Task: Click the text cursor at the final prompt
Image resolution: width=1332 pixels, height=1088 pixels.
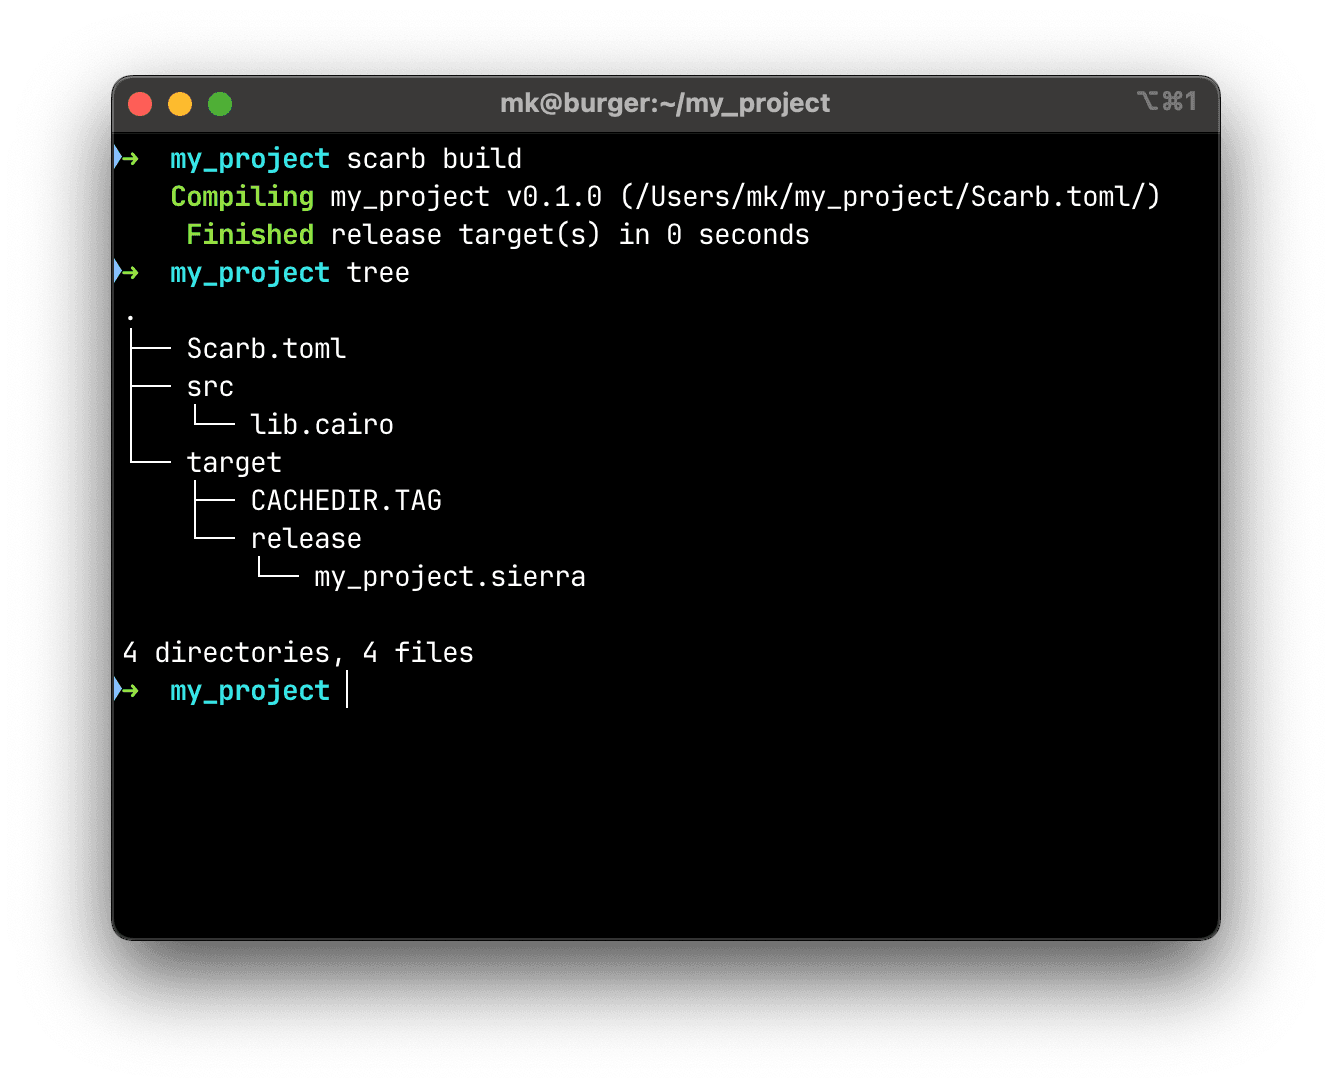Action: [x=347, y=690]
